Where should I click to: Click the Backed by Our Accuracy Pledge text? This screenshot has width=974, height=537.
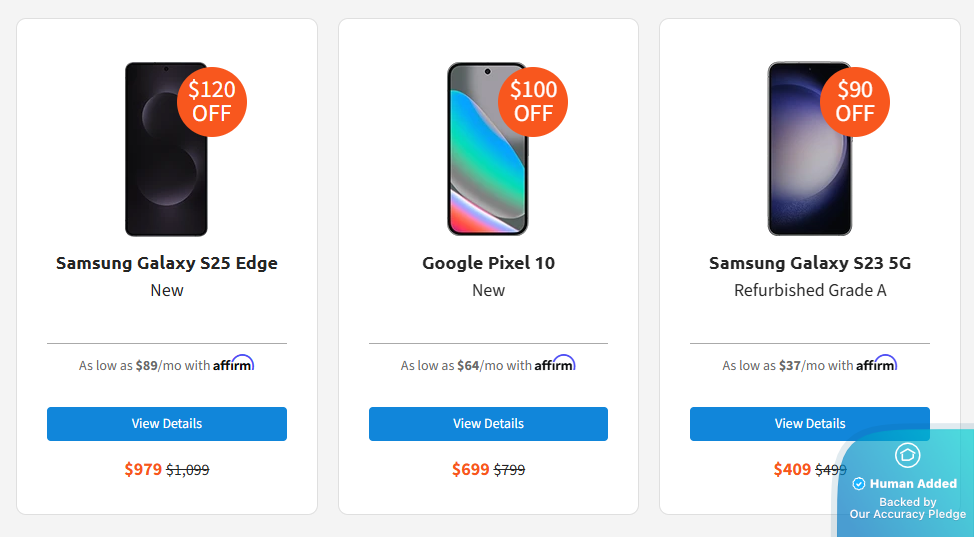(x=908, y=508)
